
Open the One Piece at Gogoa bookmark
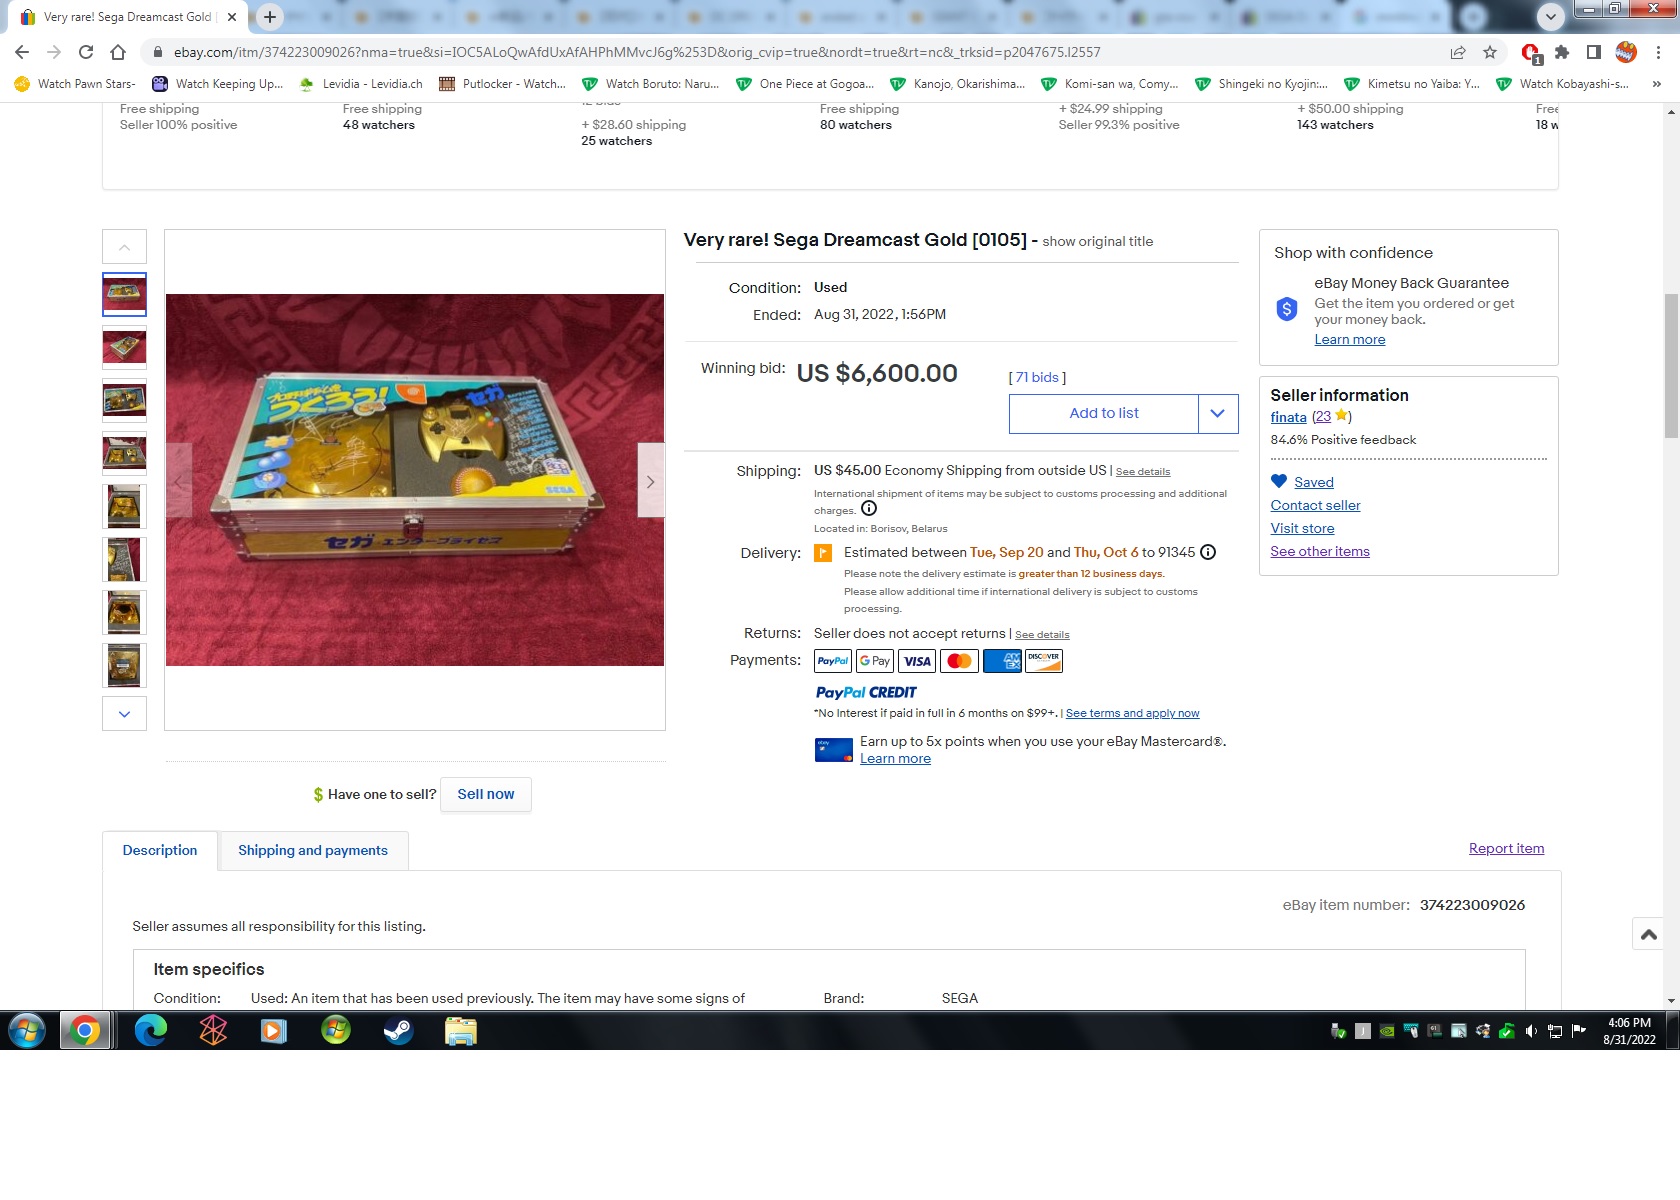[805, 84]
